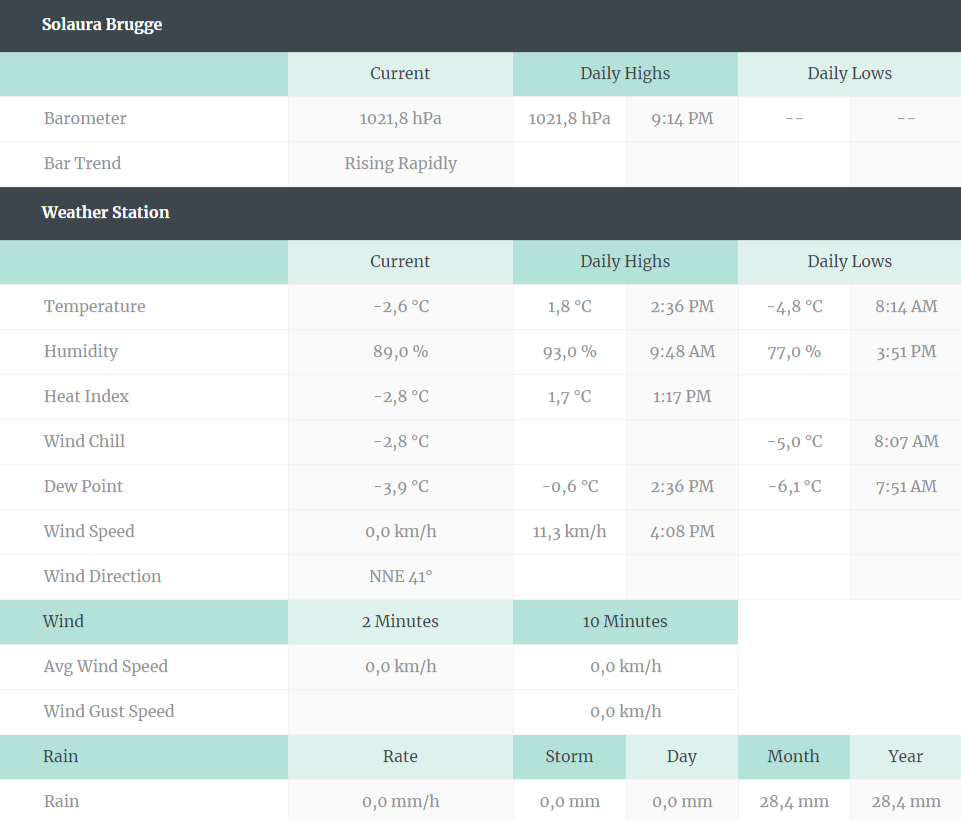Click the Rate column header
The width and height of the screenshot is (961, 820).
click(400, 756)
